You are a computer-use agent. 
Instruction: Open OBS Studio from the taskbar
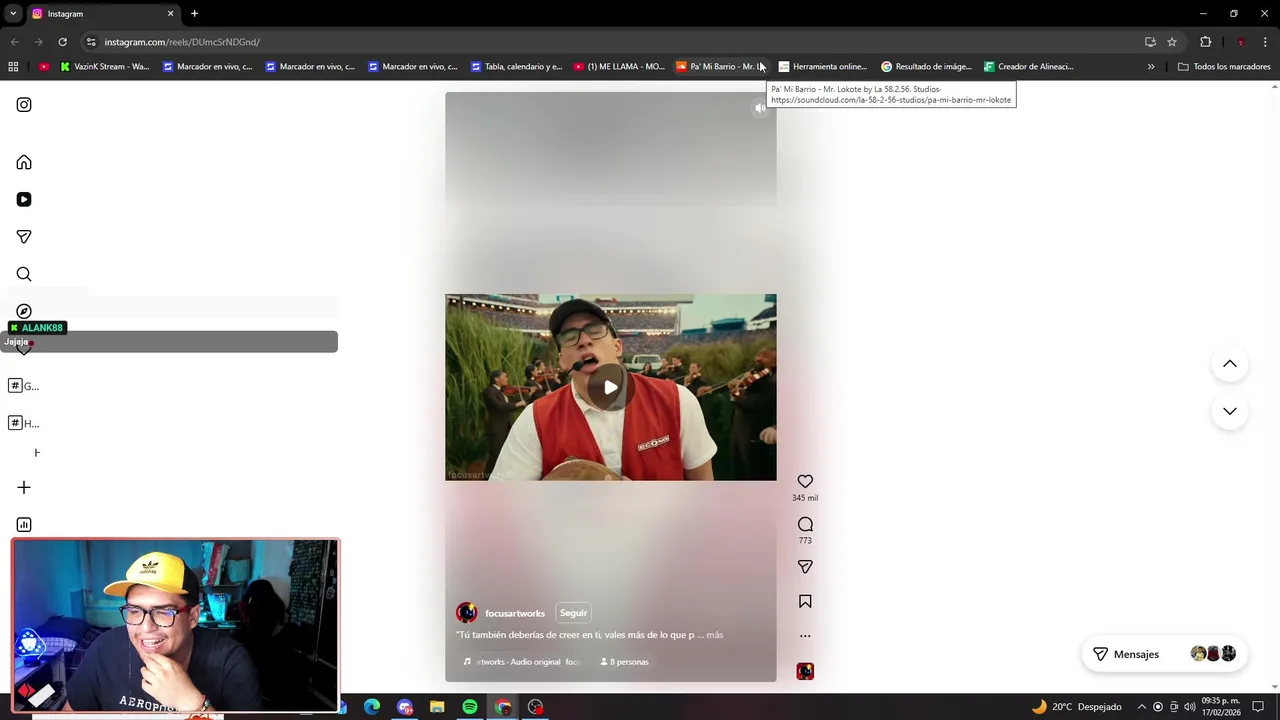pos(536,707)
